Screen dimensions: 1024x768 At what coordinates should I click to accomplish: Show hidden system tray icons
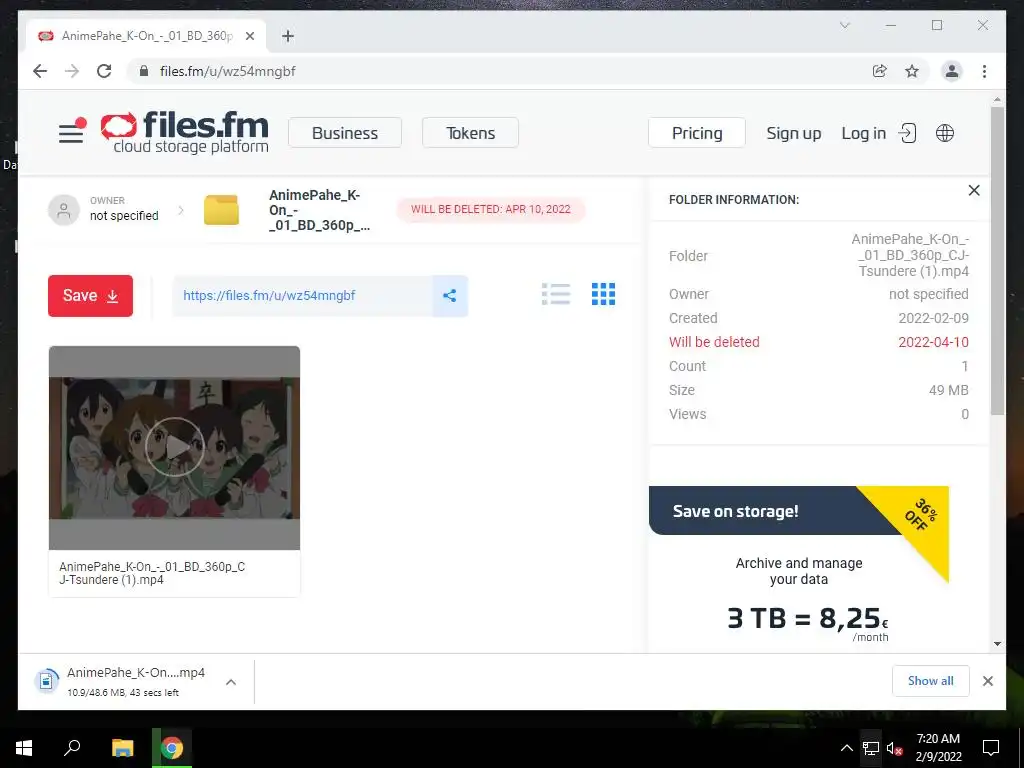[846, 748]
